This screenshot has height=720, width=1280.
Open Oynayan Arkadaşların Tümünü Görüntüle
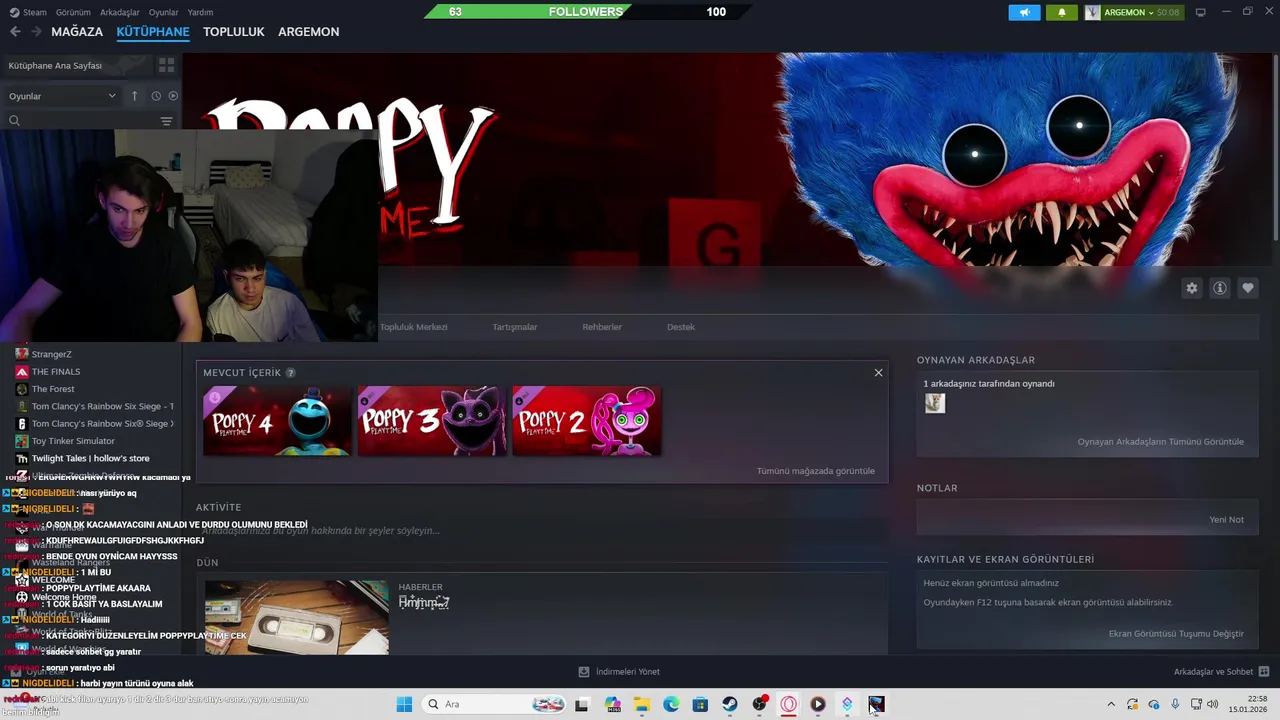tap(1160, 442)
